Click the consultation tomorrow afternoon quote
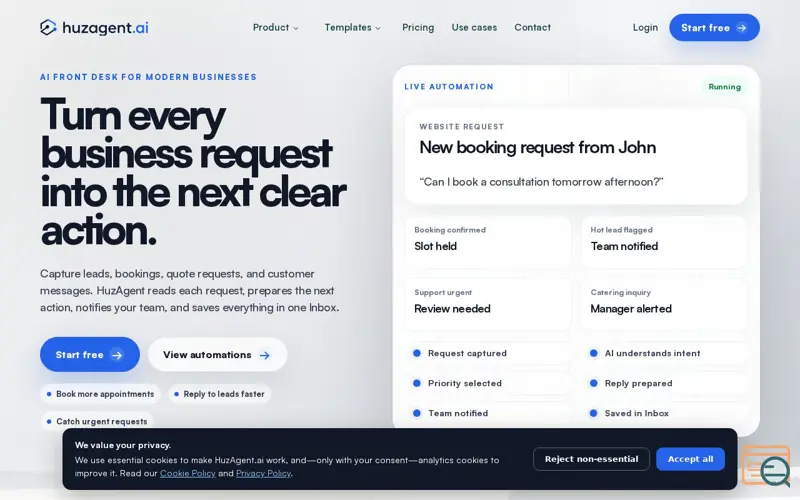The image size is (800, 500). pyautogui.click(x=541, y=182)
